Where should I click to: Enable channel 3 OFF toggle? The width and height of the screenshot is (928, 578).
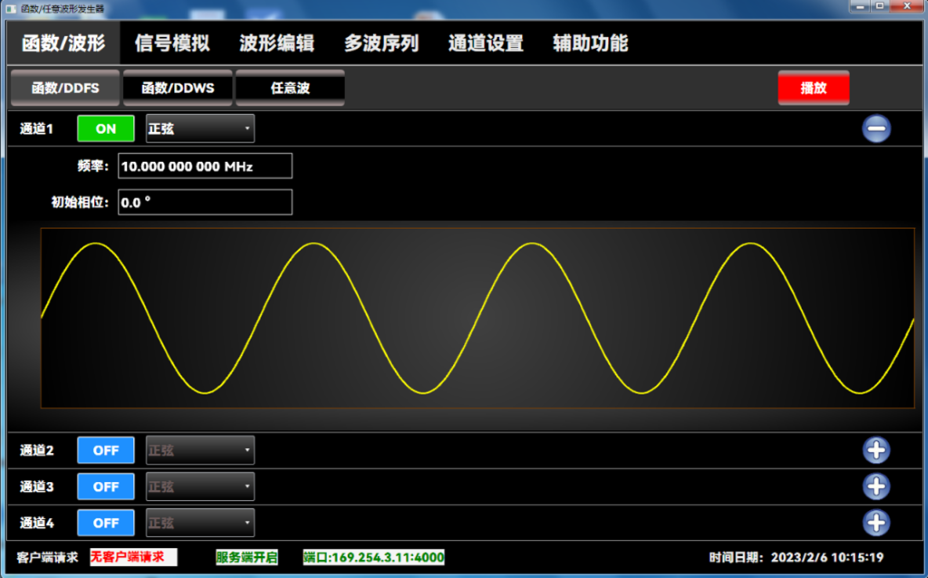pyautogui.click(x=105, y=486)
